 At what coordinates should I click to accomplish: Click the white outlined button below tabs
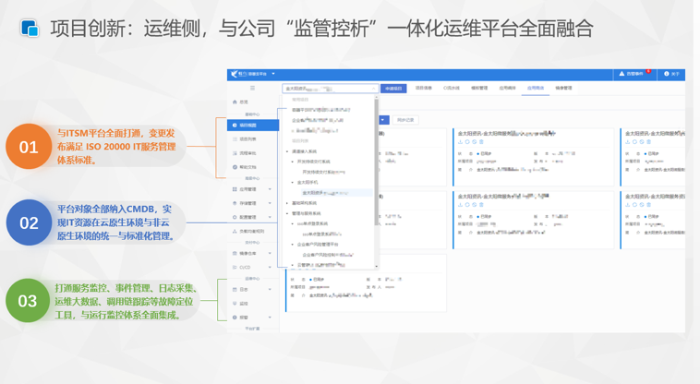405,120
